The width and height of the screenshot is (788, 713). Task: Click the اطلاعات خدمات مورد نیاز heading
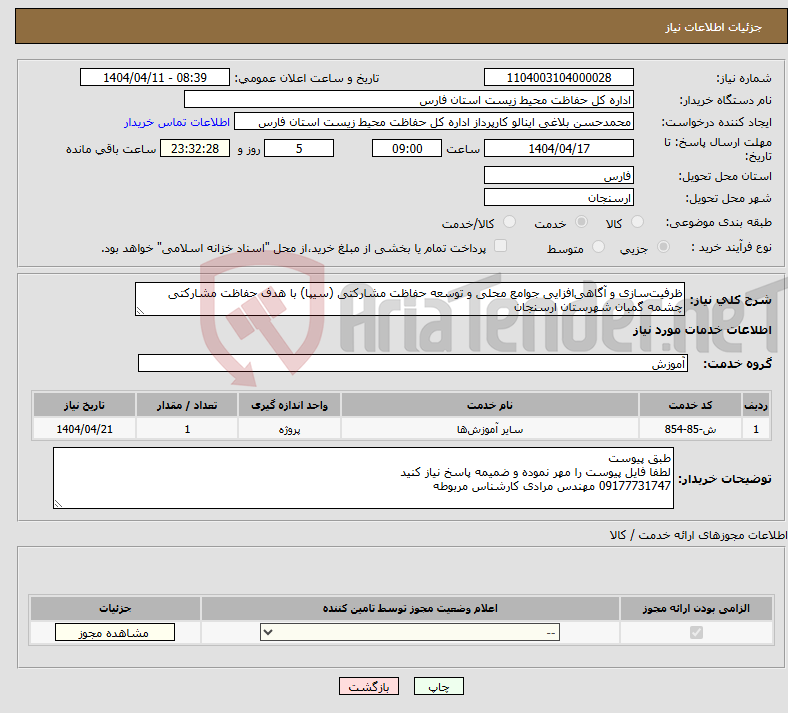(x=702, y=330)
